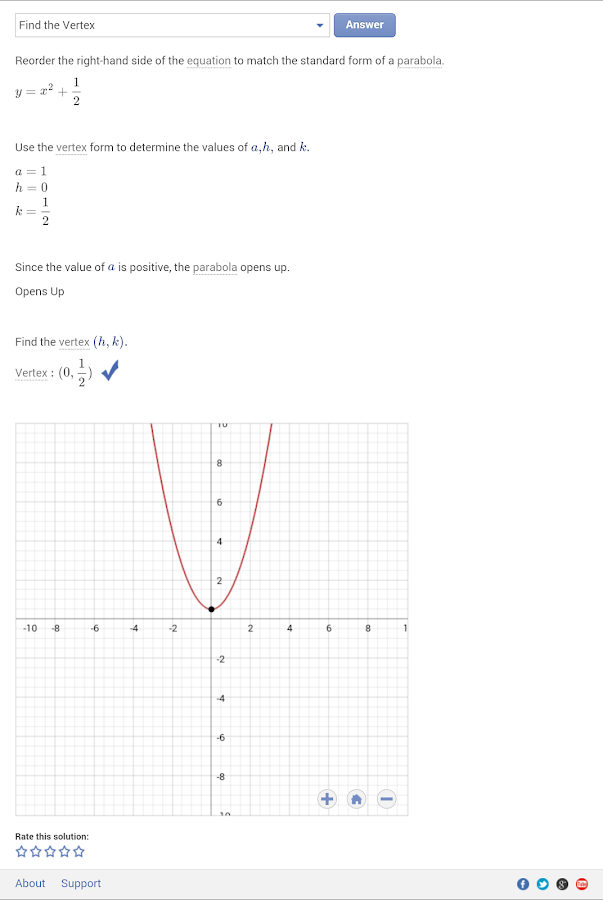Open the Facebook share icon
Screen dimensions: 603x900
[523, 884]
